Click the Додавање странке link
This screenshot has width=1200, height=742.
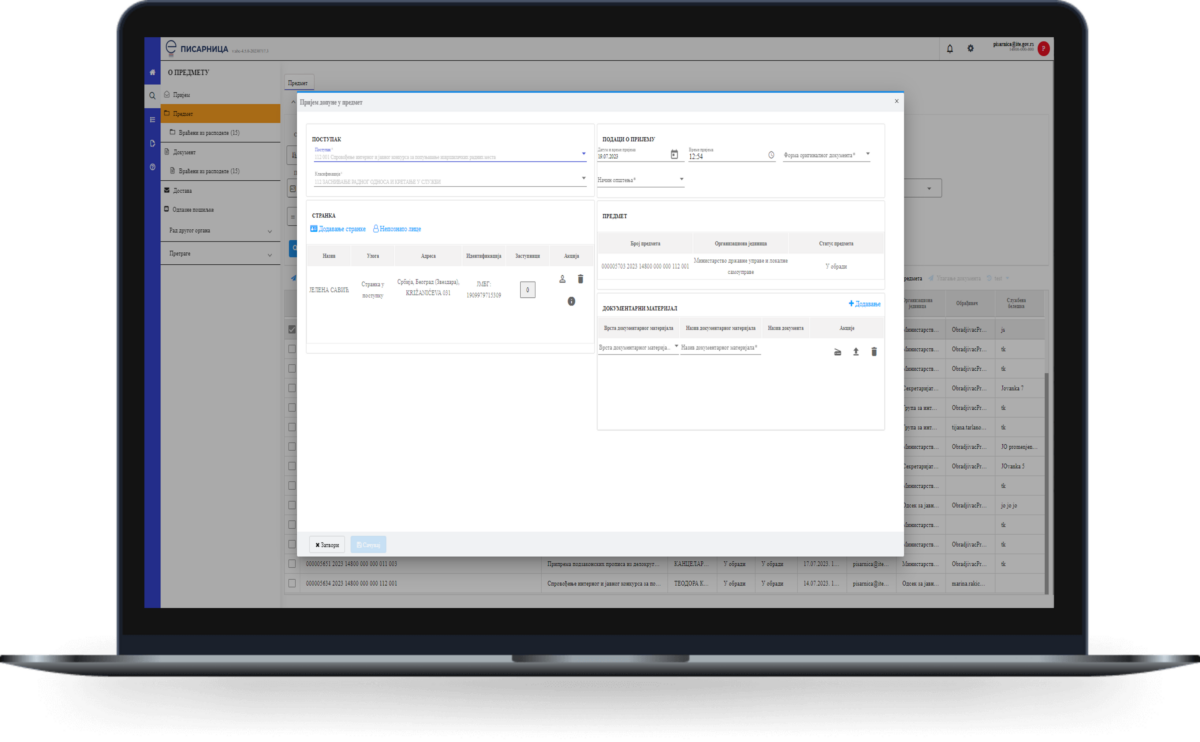click(x=340, y=229)
